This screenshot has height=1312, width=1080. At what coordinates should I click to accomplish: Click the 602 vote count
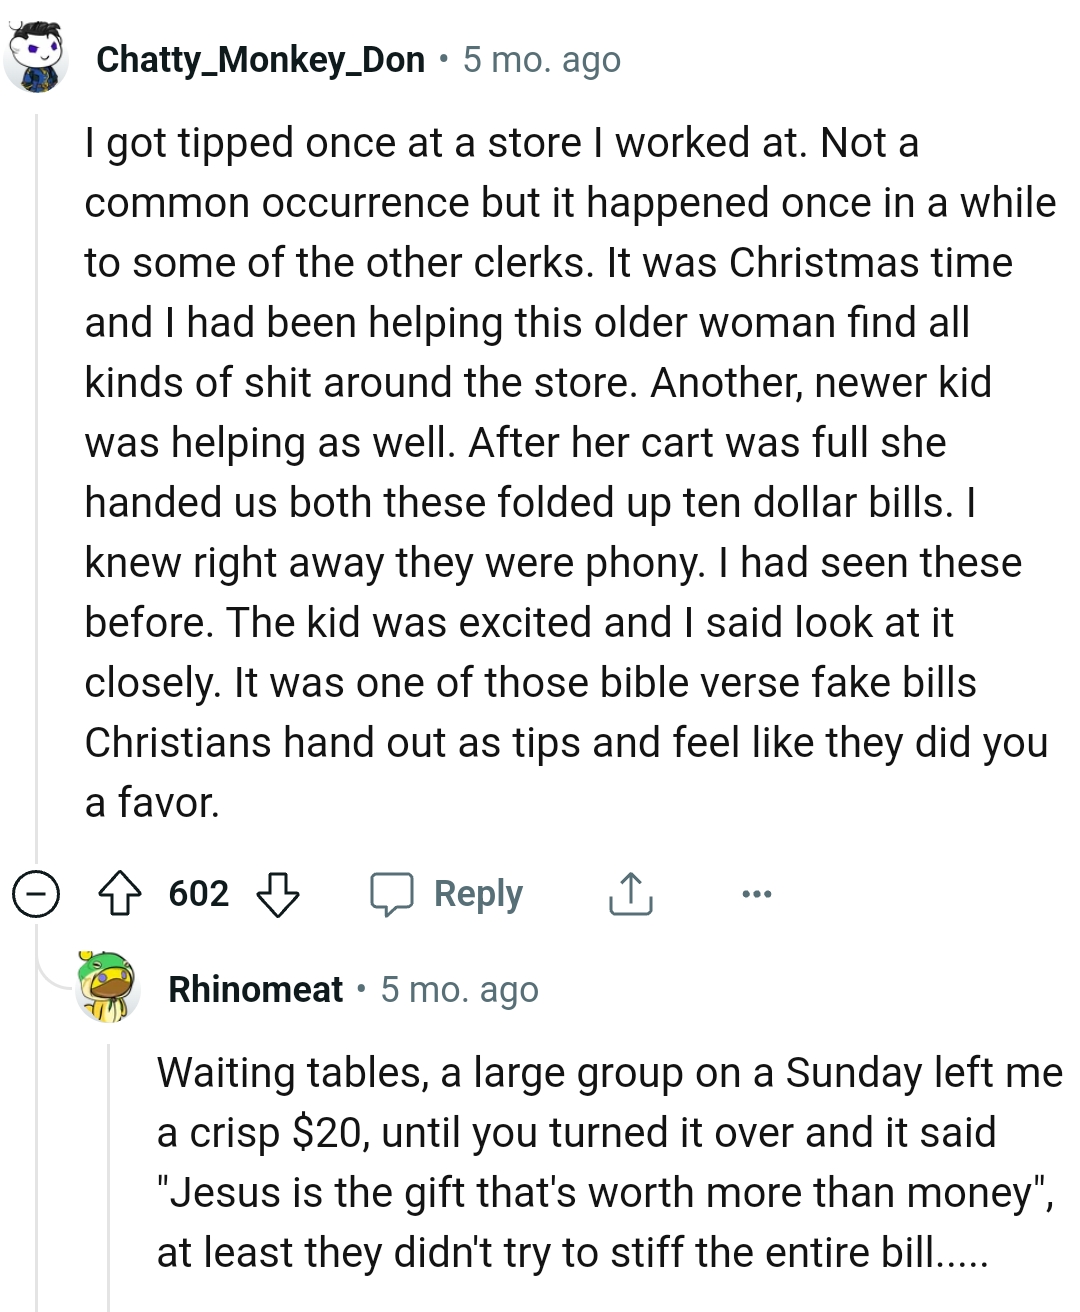199,893
